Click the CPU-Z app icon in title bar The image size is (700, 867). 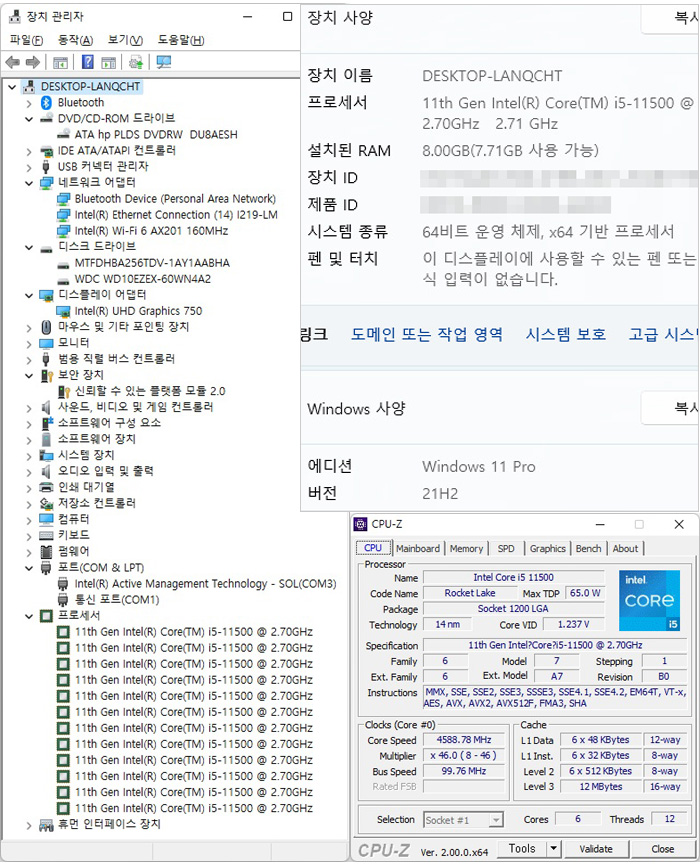click(x=361, y=524)
